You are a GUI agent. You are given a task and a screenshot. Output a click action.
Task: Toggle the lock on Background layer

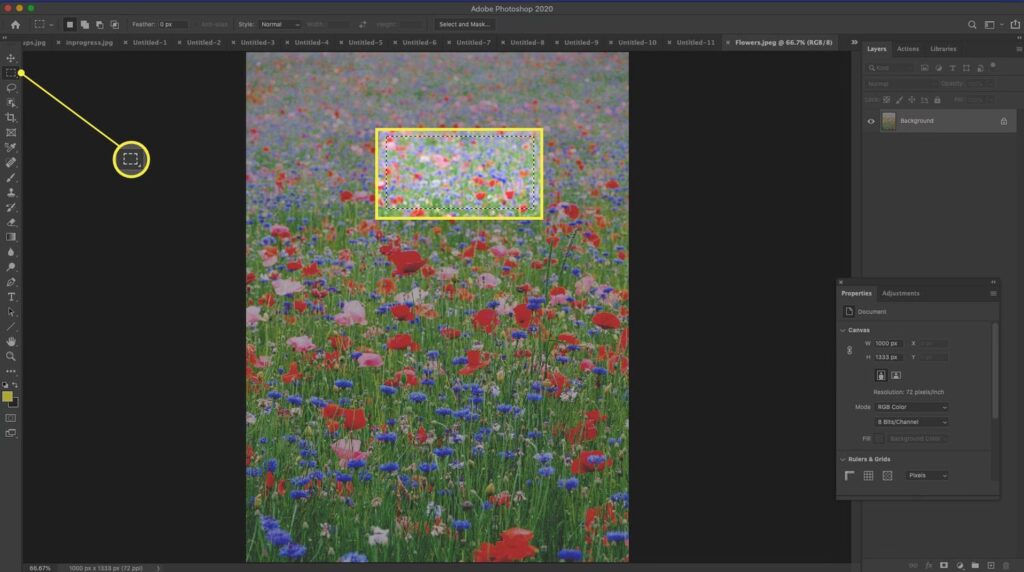pos(1003,121)
